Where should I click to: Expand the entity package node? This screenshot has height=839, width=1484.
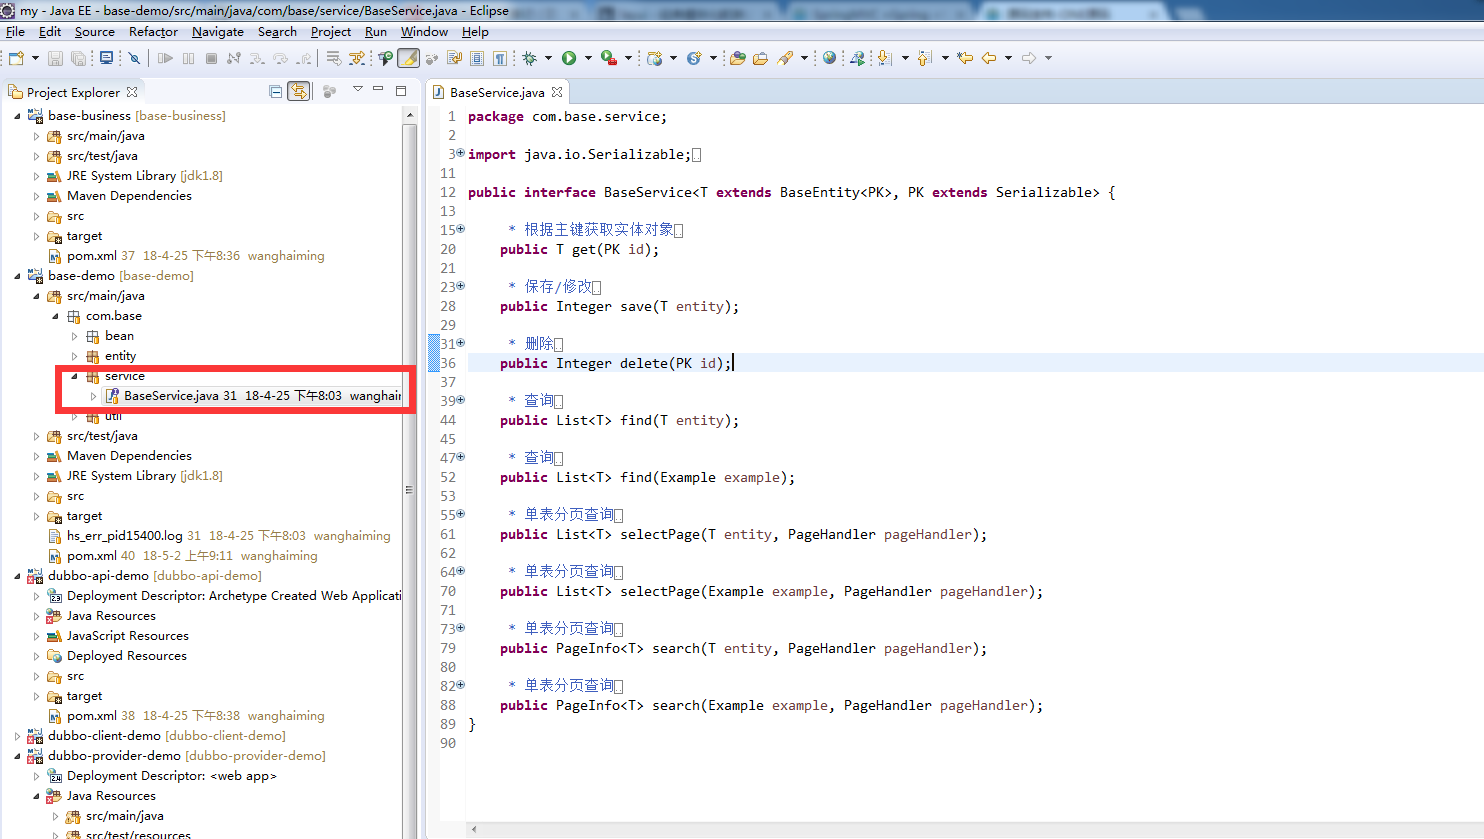tap(74, 356)
